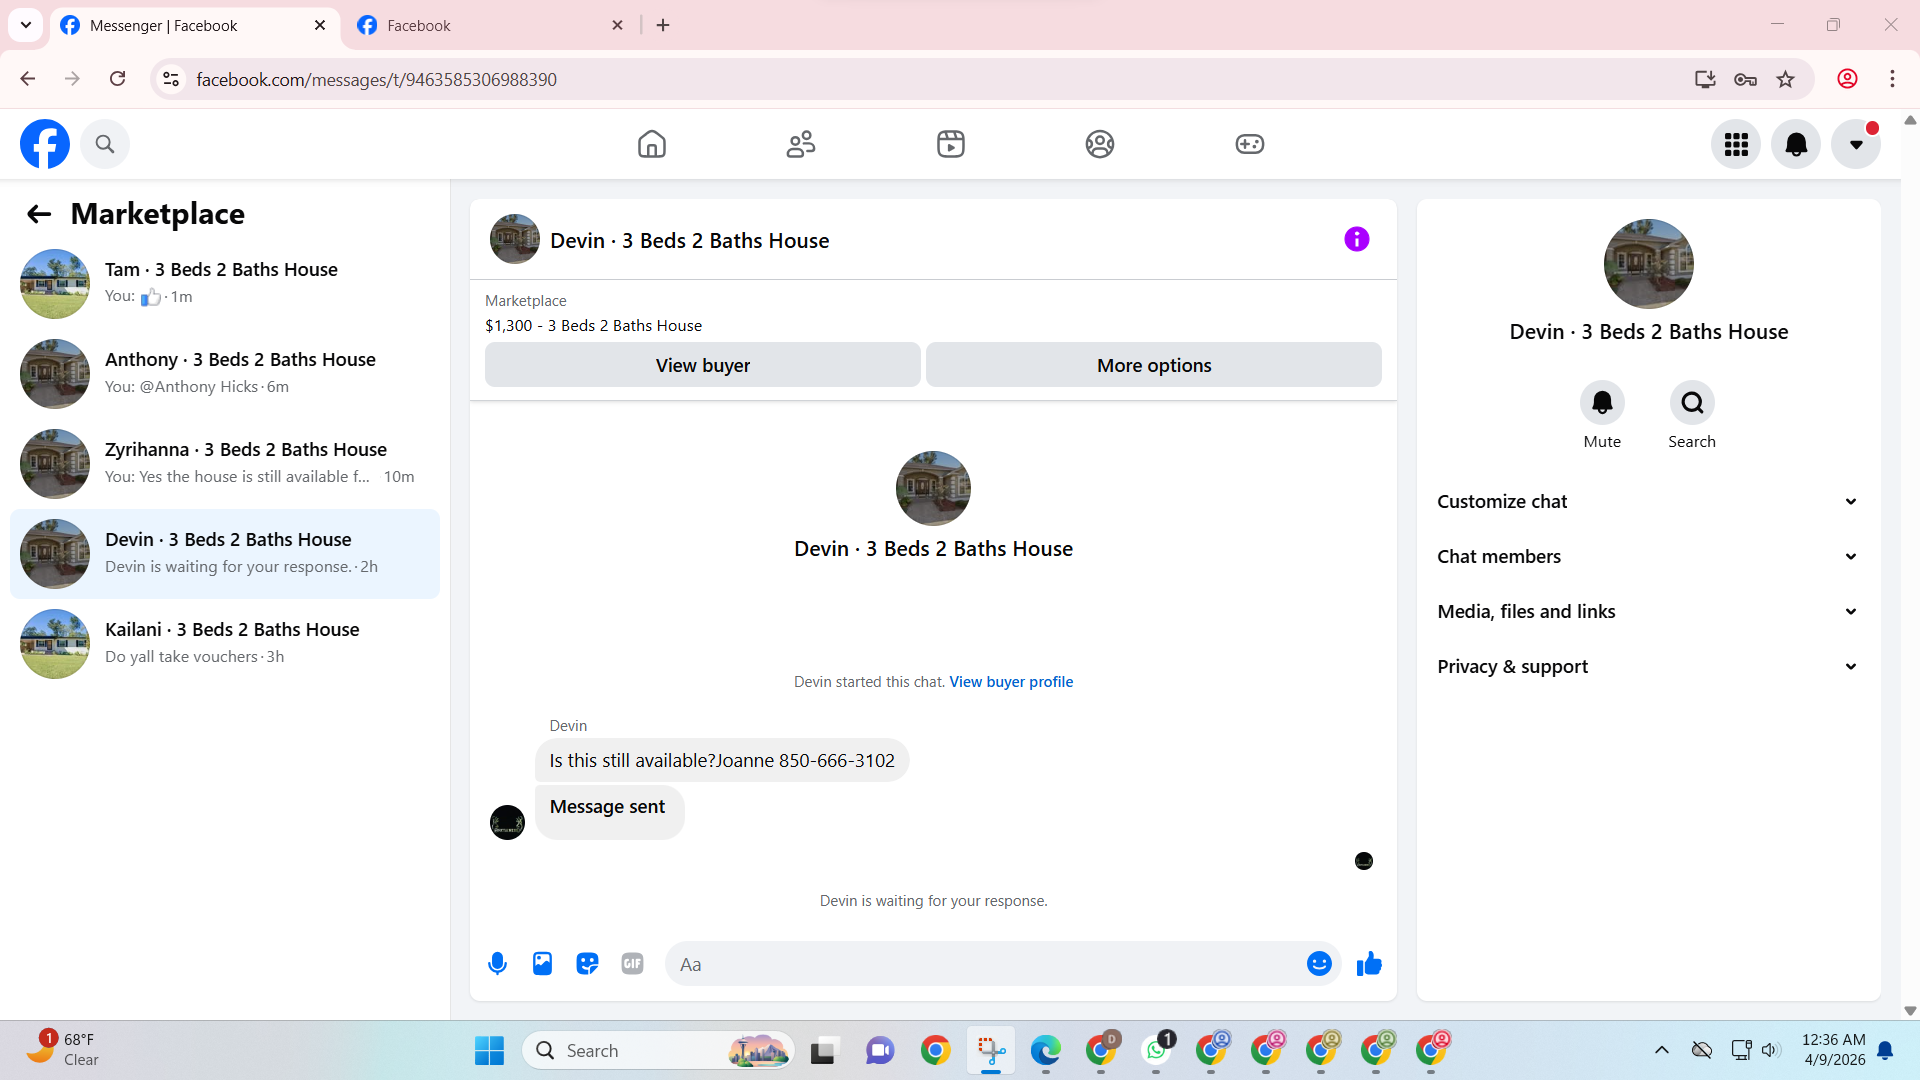
Task: Expand the Customize chat section
Action: click(x=1648, y=502)
